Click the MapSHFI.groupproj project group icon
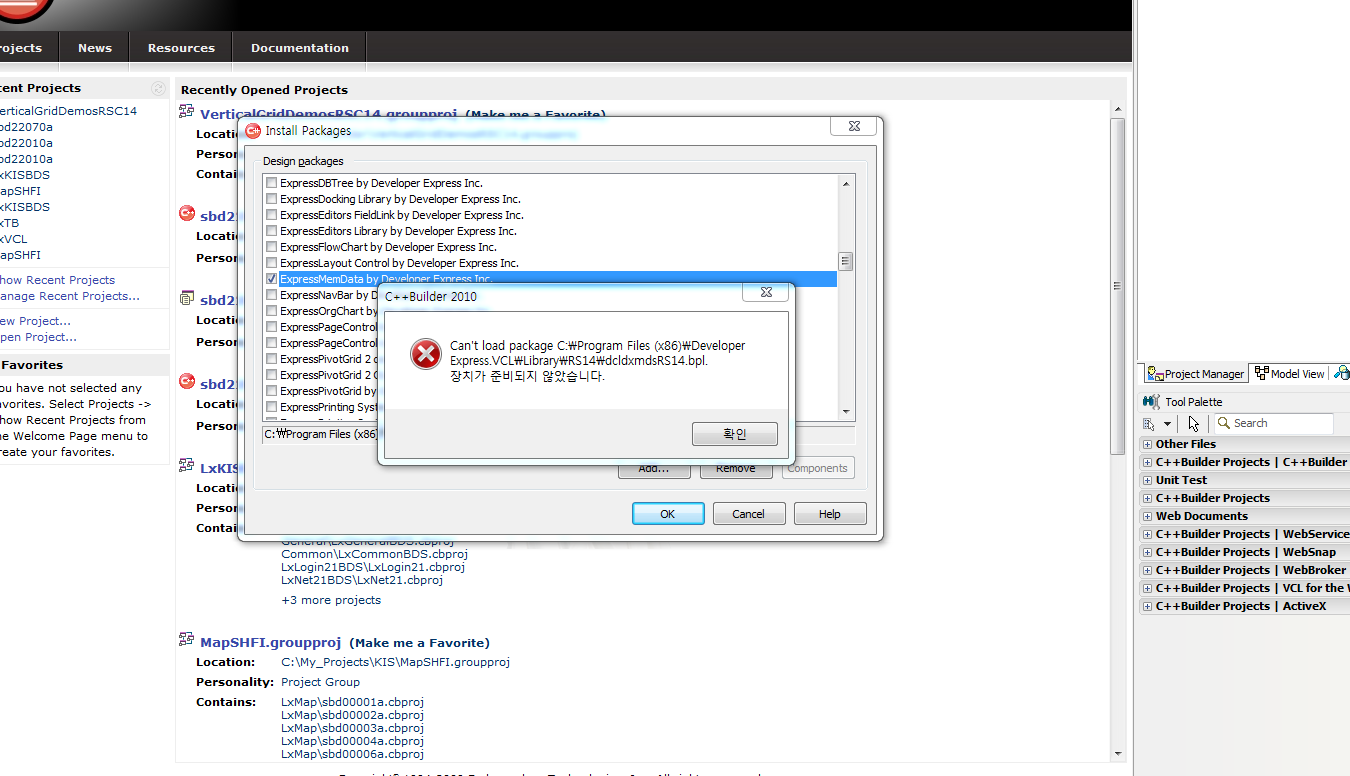 pyautogui.click(x=187, y=641)
